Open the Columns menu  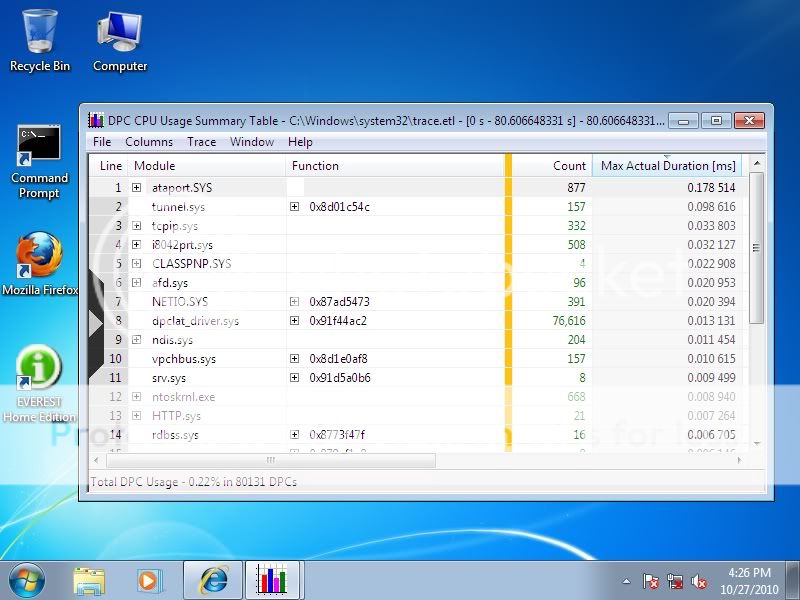click(x=149, y=141)
